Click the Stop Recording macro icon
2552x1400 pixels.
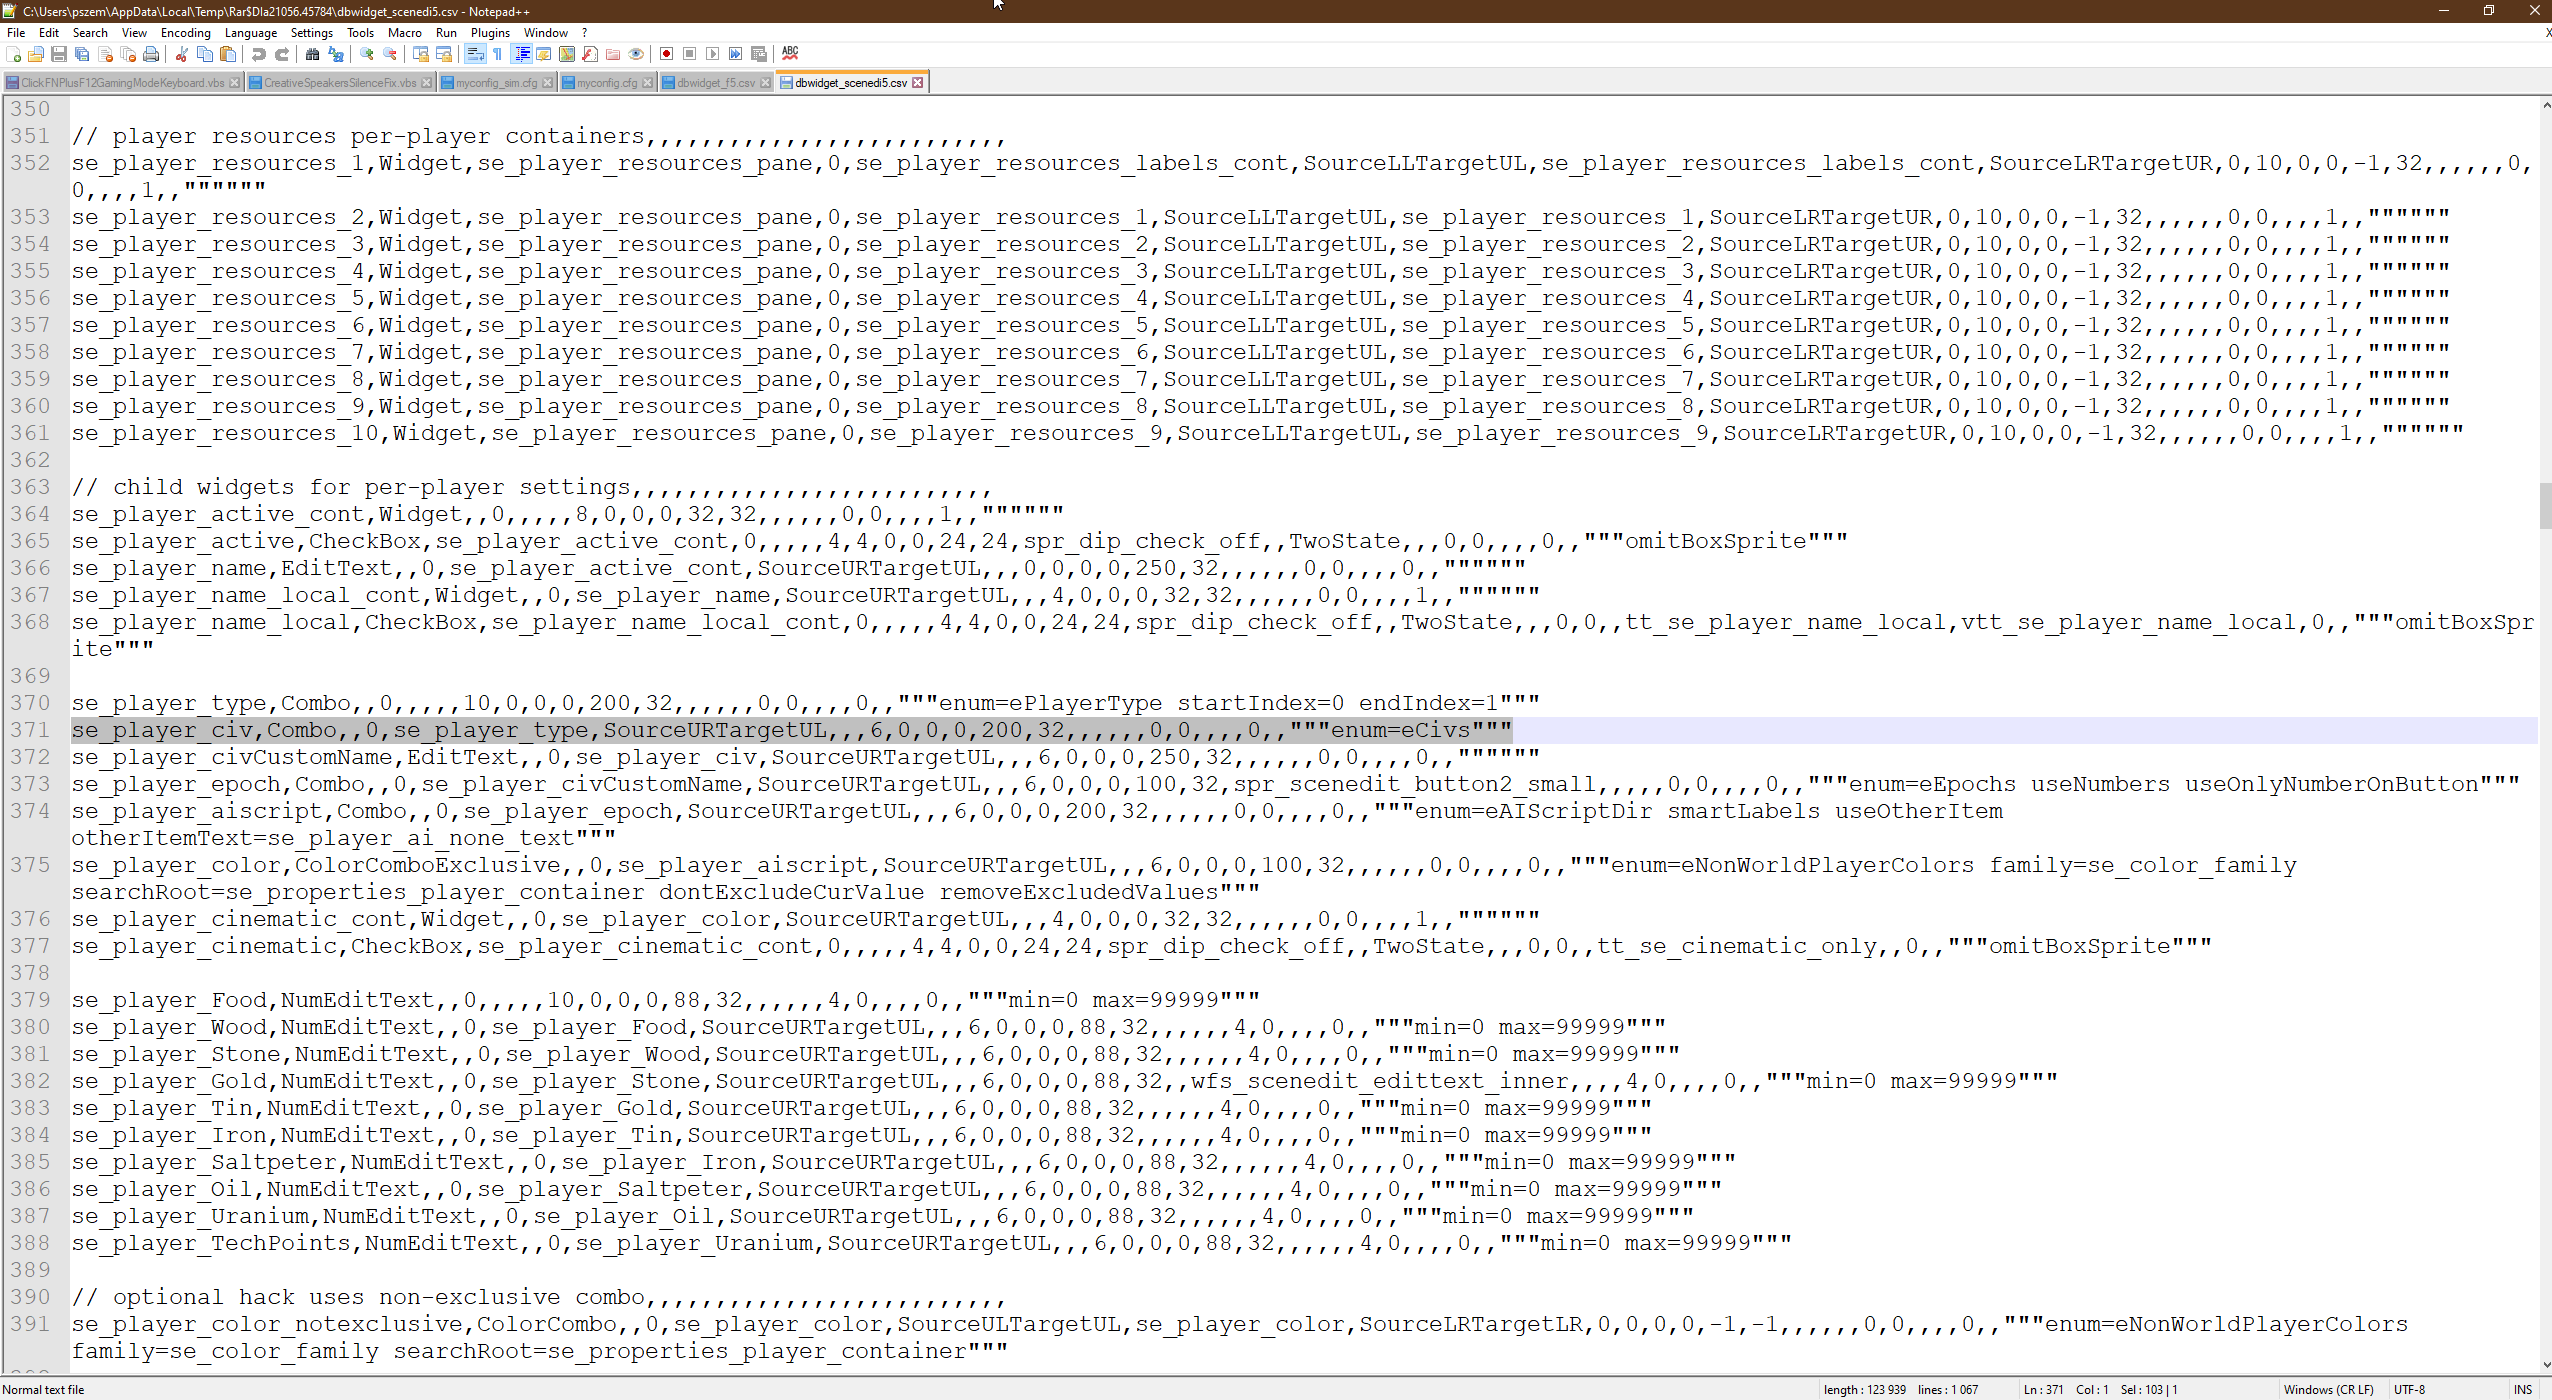690,54
